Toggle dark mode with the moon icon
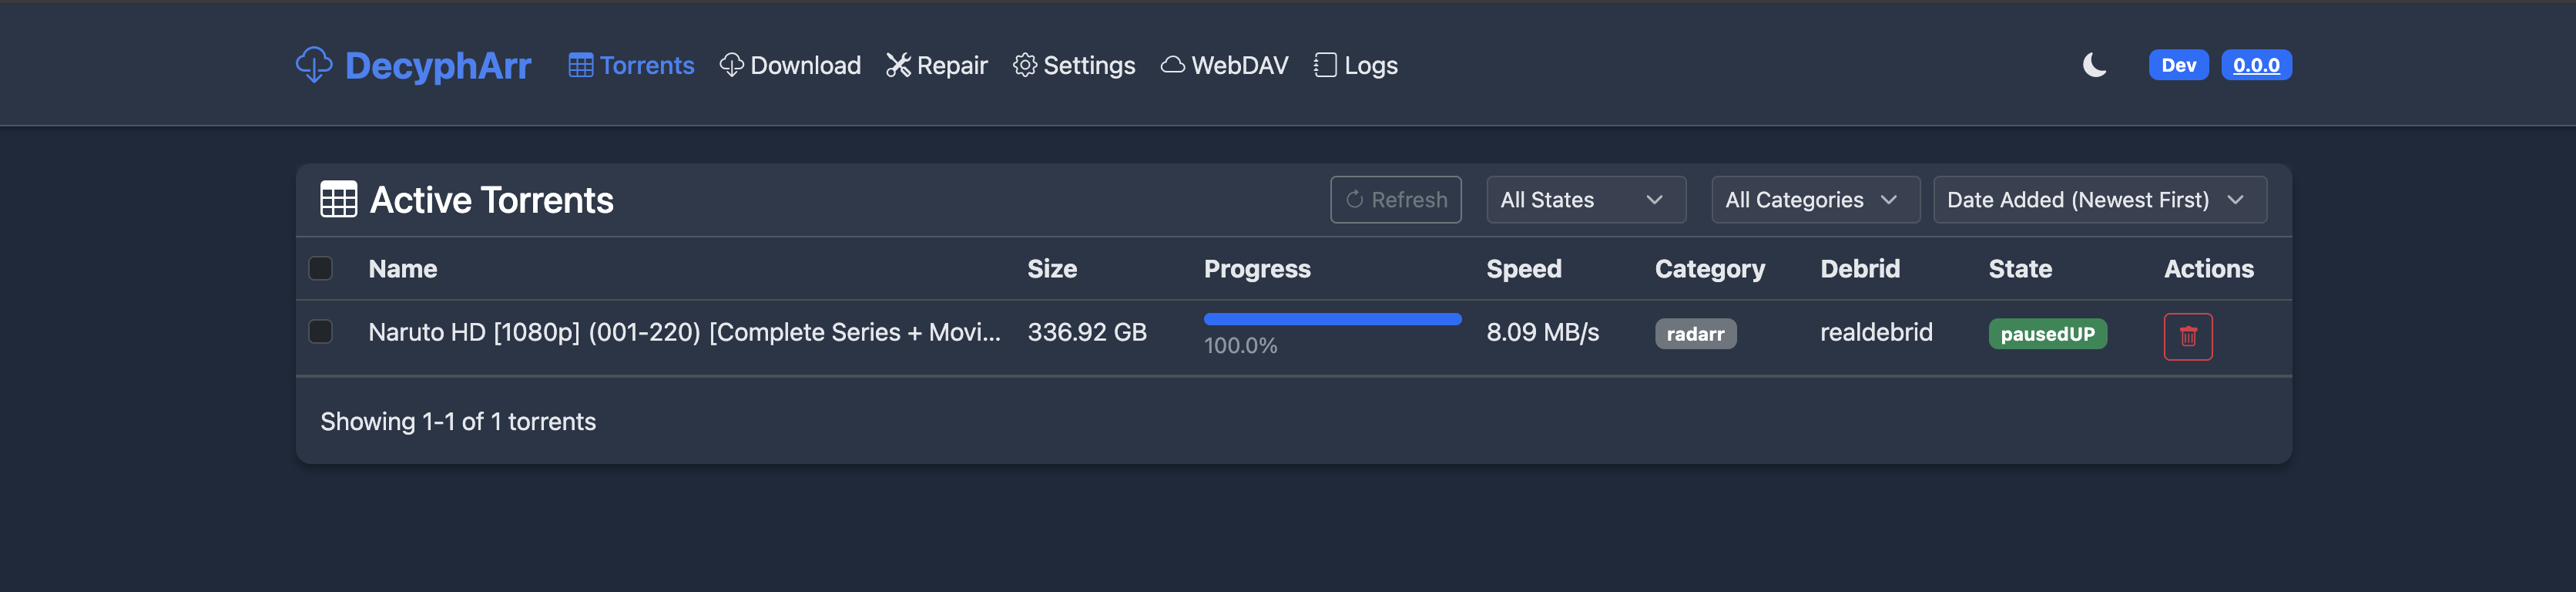 (2093, 64)
